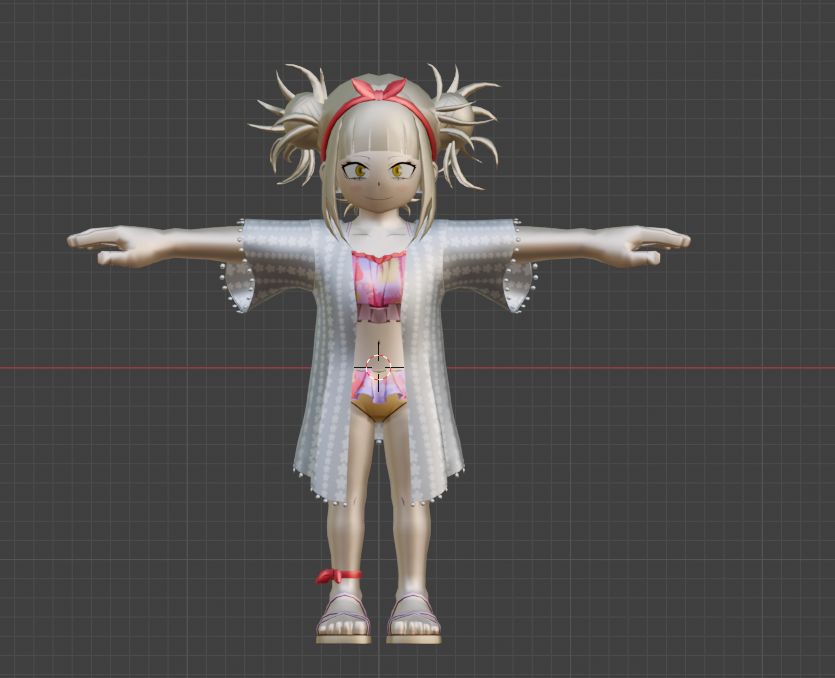Select the red bow on the headband
Viewport: 835px width, 678px height.
[x=379, y=89]
